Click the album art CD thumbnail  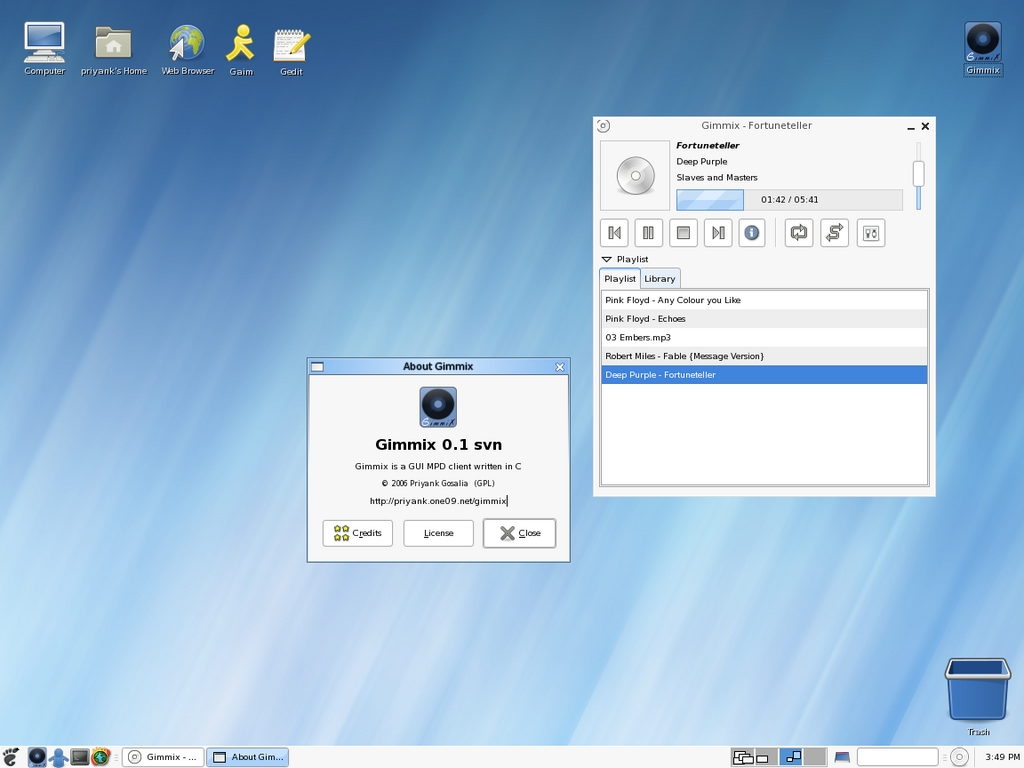(x=635, y=175)
